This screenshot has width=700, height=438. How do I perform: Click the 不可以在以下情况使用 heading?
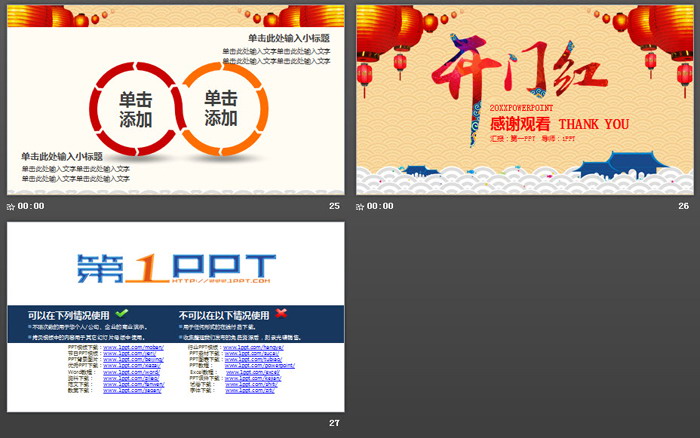point(224,315)
